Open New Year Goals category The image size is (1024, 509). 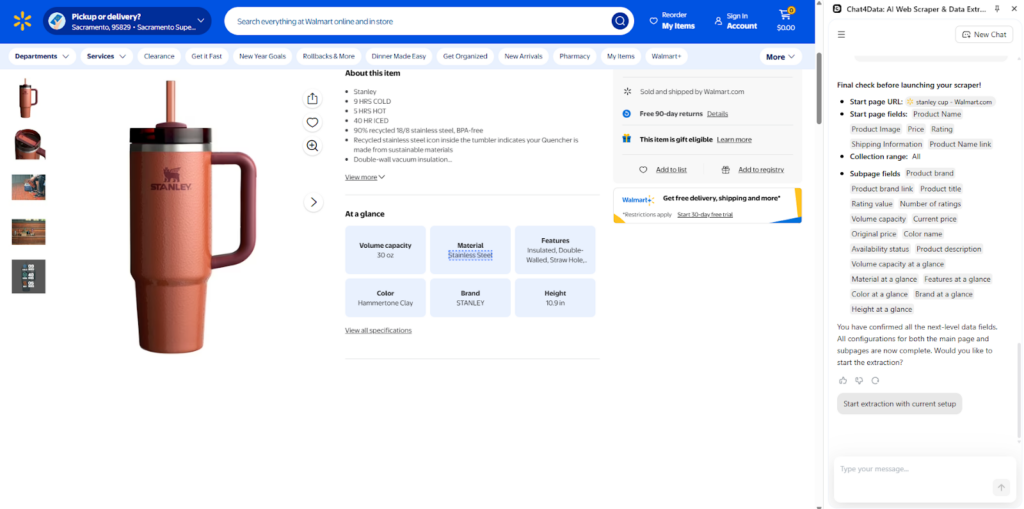pos(263,56)
